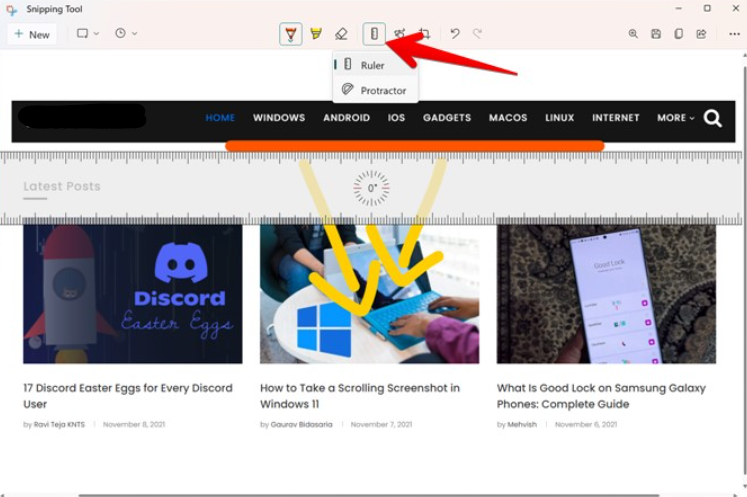Screen dimensions: 747x497
Task: Open the snipping mode rectangle selector
Action: click(x=88, y=33)
